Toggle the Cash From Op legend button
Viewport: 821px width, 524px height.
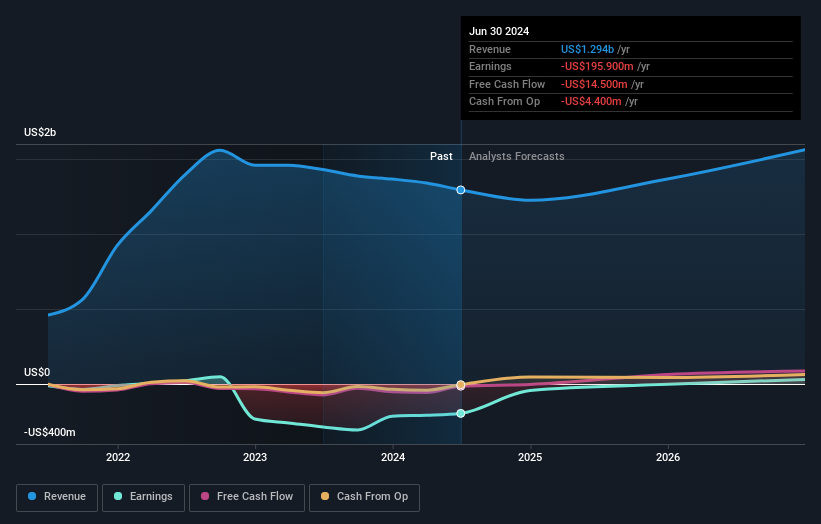pos(364,497)
